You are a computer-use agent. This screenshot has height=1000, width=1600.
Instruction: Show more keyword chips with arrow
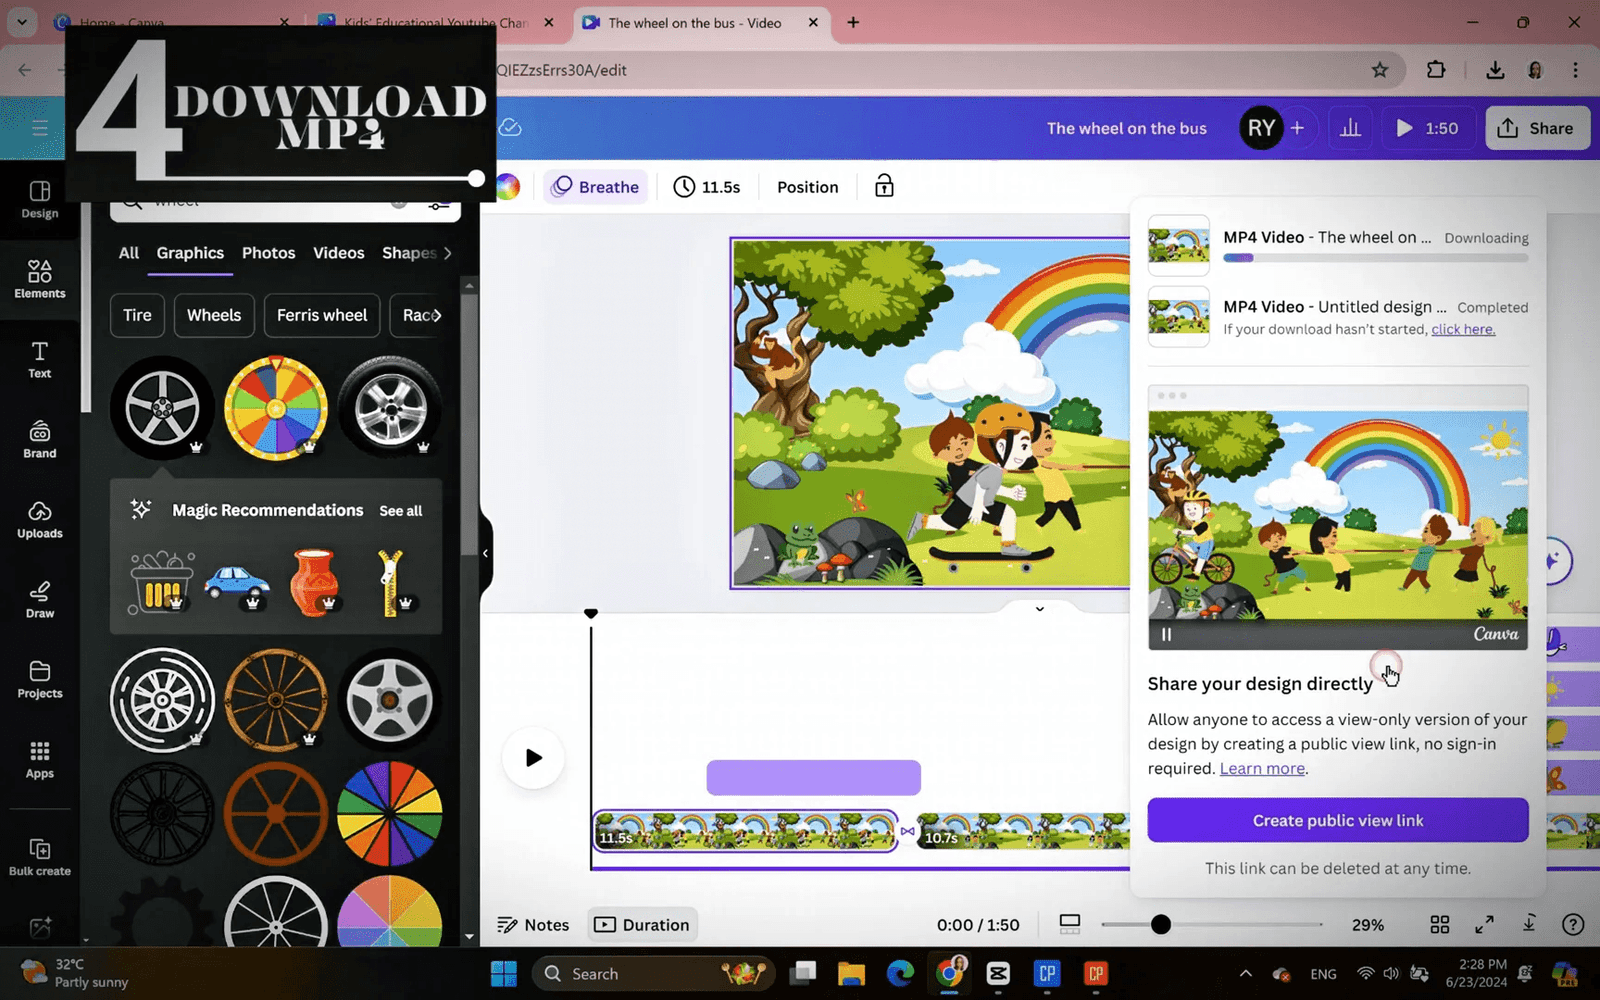pos(437,315)
